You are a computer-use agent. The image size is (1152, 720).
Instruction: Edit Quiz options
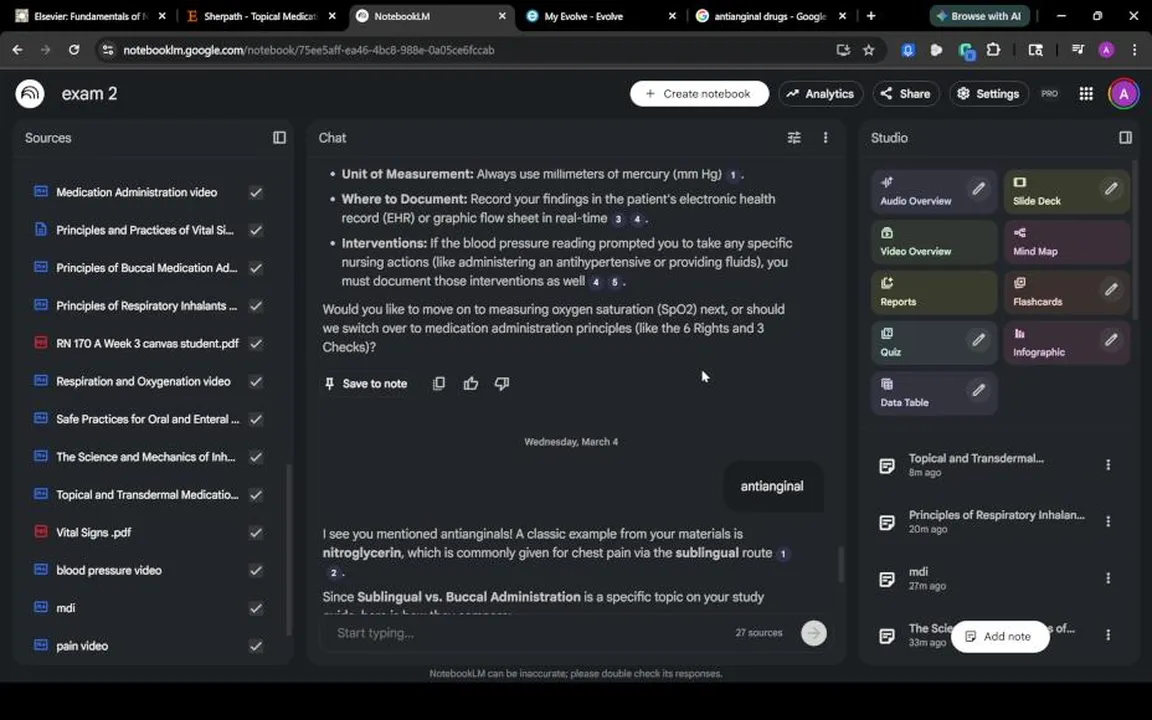coord(979,339)
